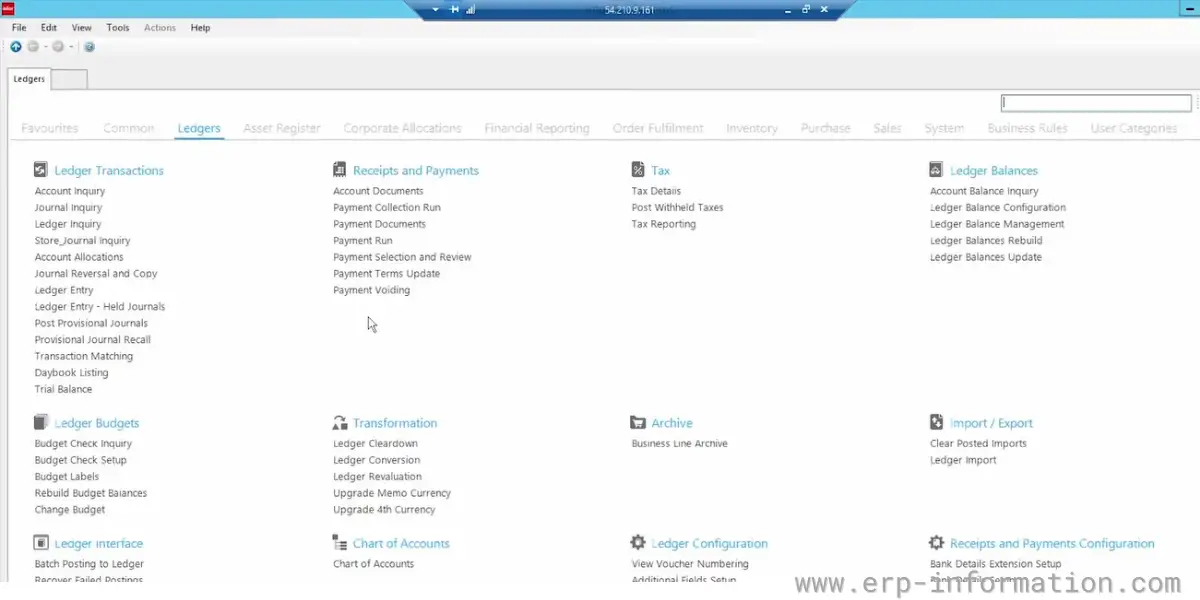
Task: Click the Ledger Budgets icon
Action: pyautogui.click(x=41, y=423)
